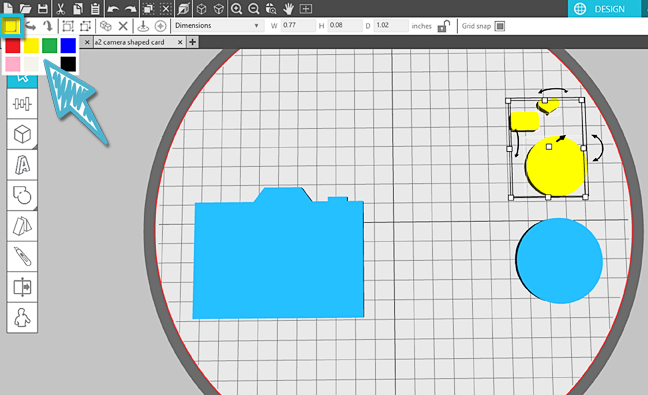This screenshot has width=648, height=395.
Task: Select the 3D box shape tool
Action: (22, 134)
